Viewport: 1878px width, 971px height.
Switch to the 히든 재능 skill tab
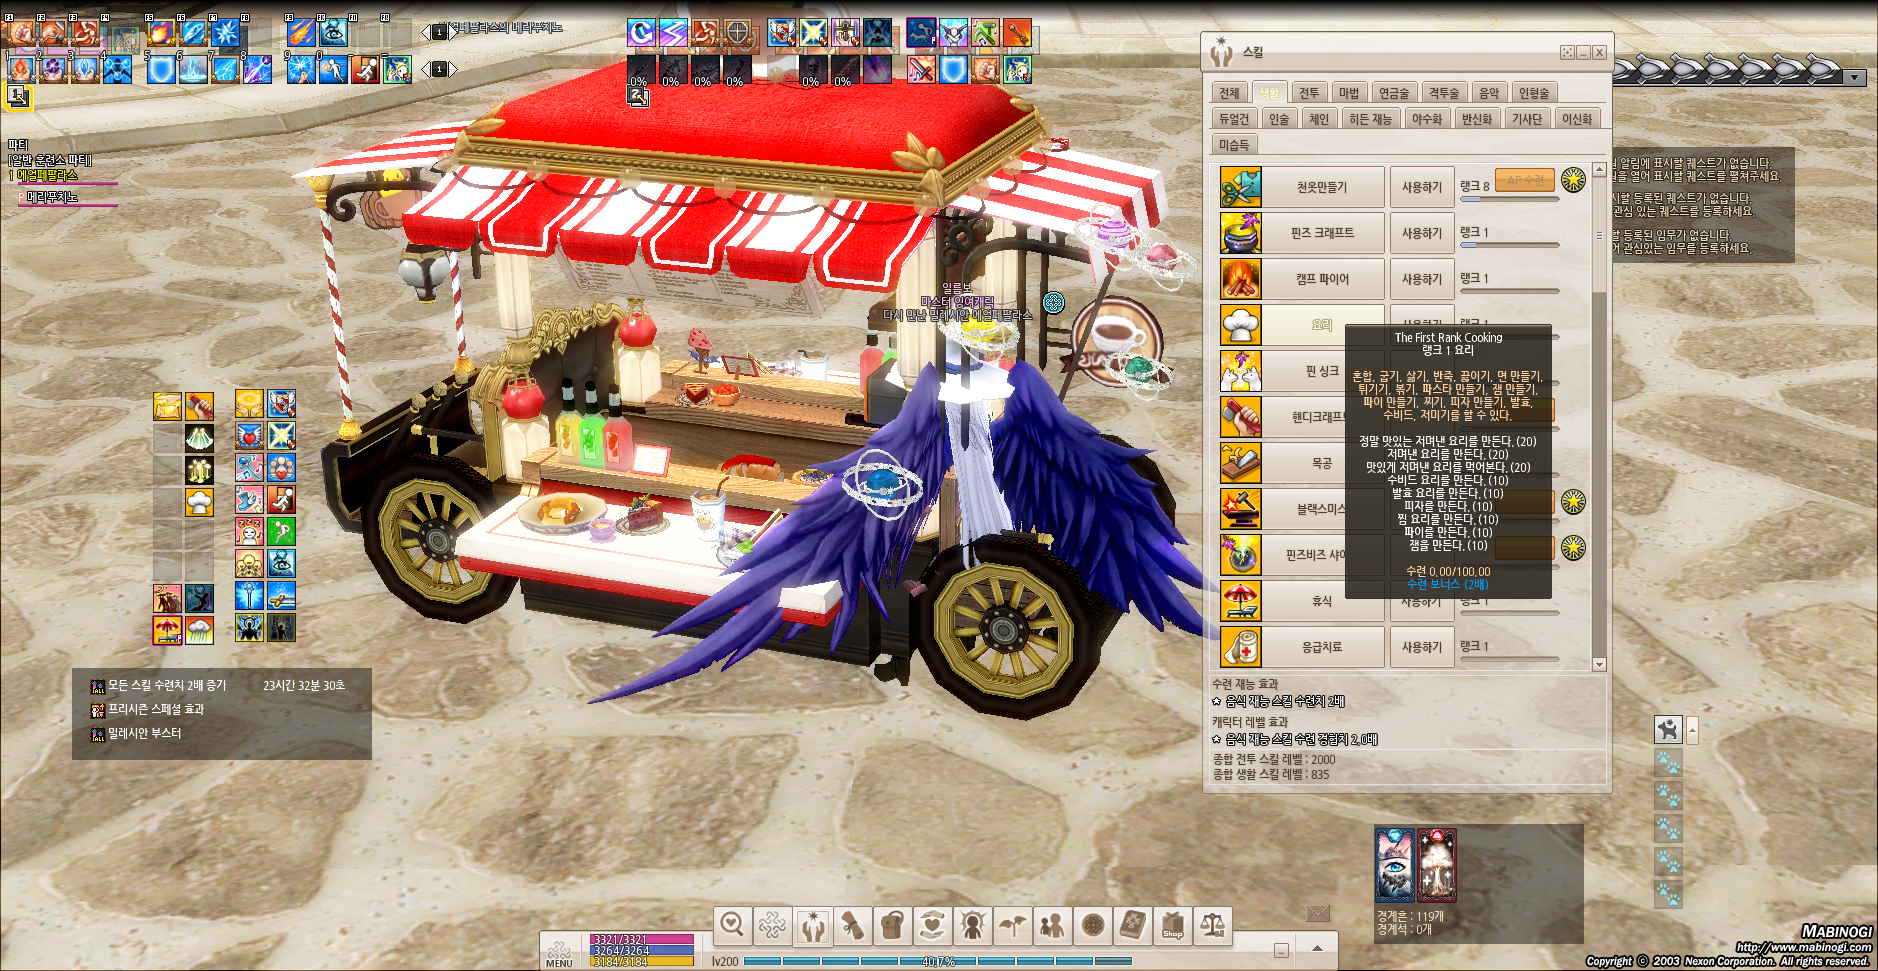click(x=1370, y=119)
